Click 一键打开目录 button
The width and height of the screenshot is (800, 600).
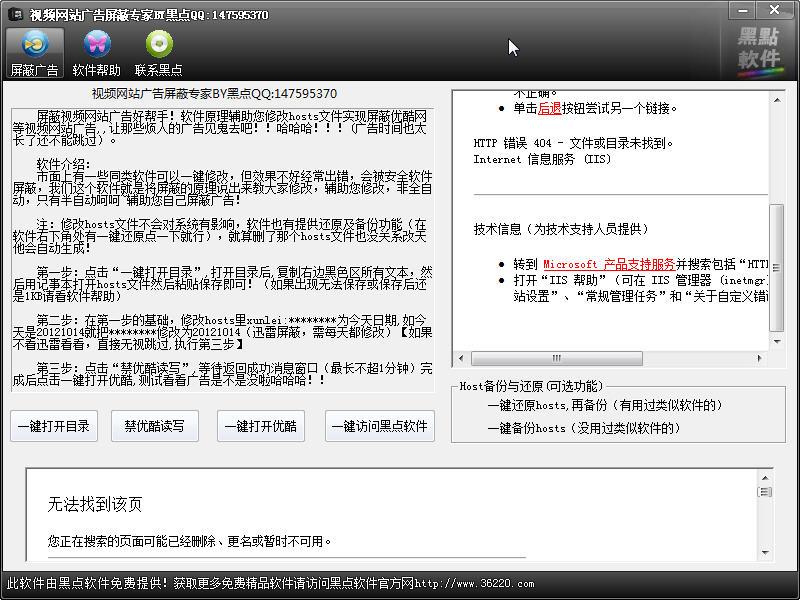(x=54, y=426)
